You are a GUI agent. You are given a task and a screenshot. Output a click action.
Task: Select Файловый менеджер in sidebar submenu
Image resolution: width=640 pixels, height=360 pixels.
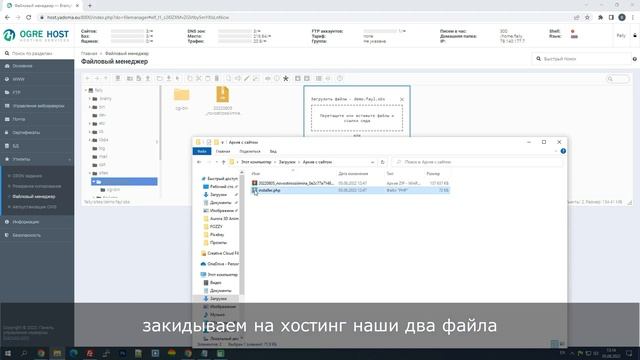tap(34, 196)
